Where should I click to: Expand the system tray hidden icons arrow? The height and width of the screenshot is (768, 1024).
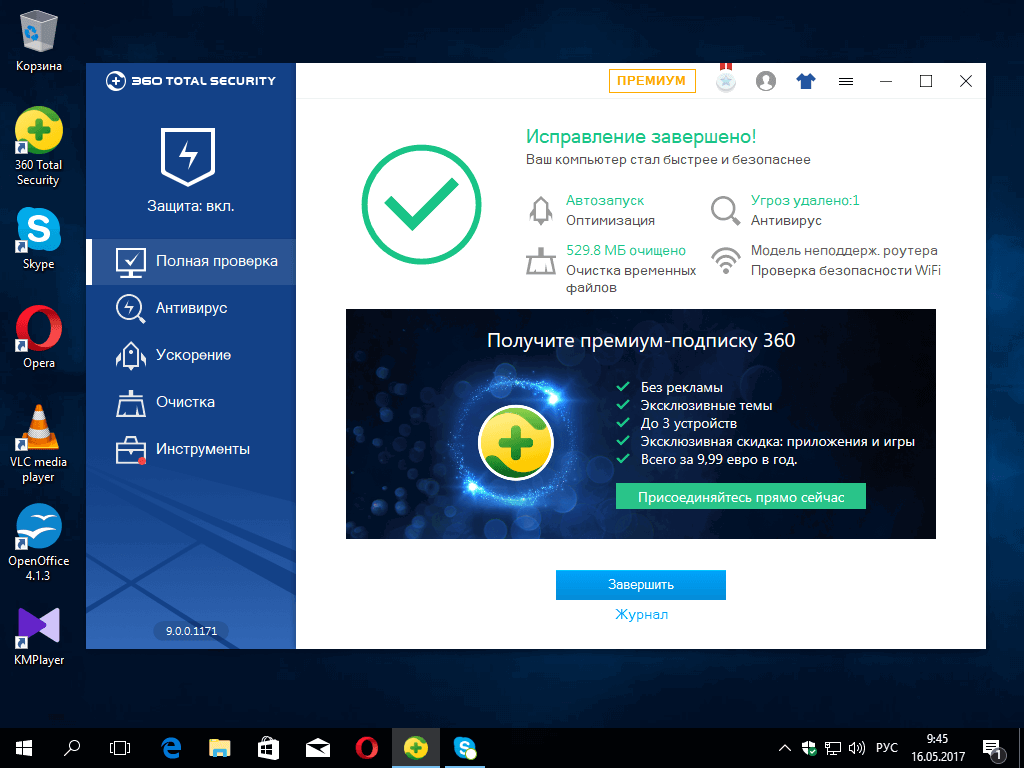pyautogui.click(x=784, y=747)
